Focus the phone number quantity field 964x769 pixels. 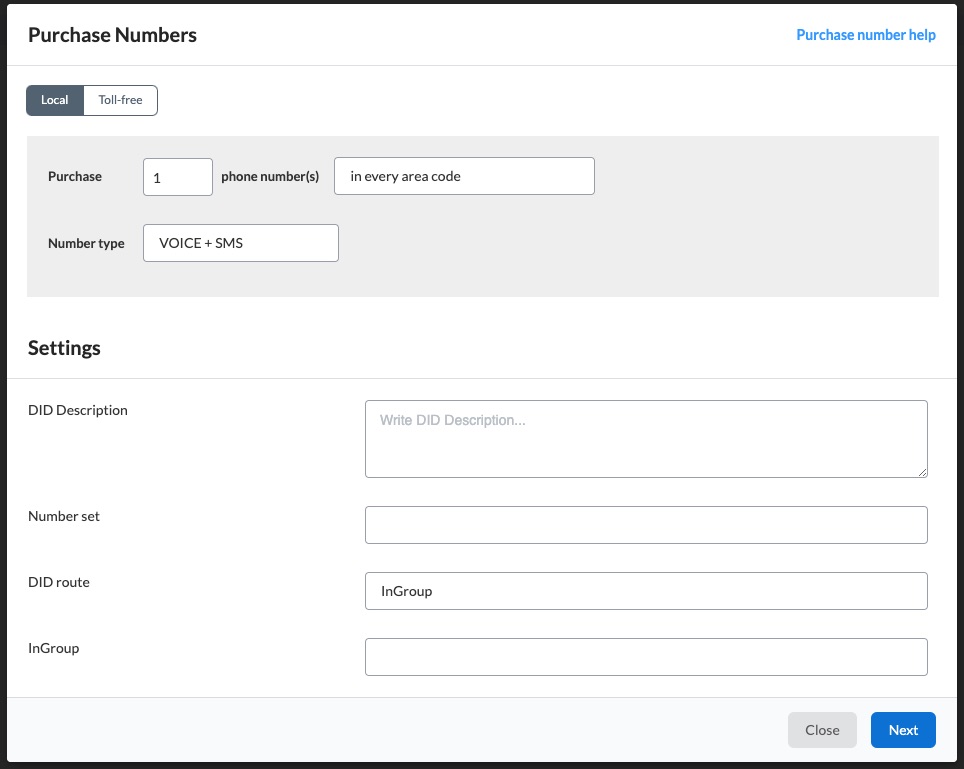178,177
